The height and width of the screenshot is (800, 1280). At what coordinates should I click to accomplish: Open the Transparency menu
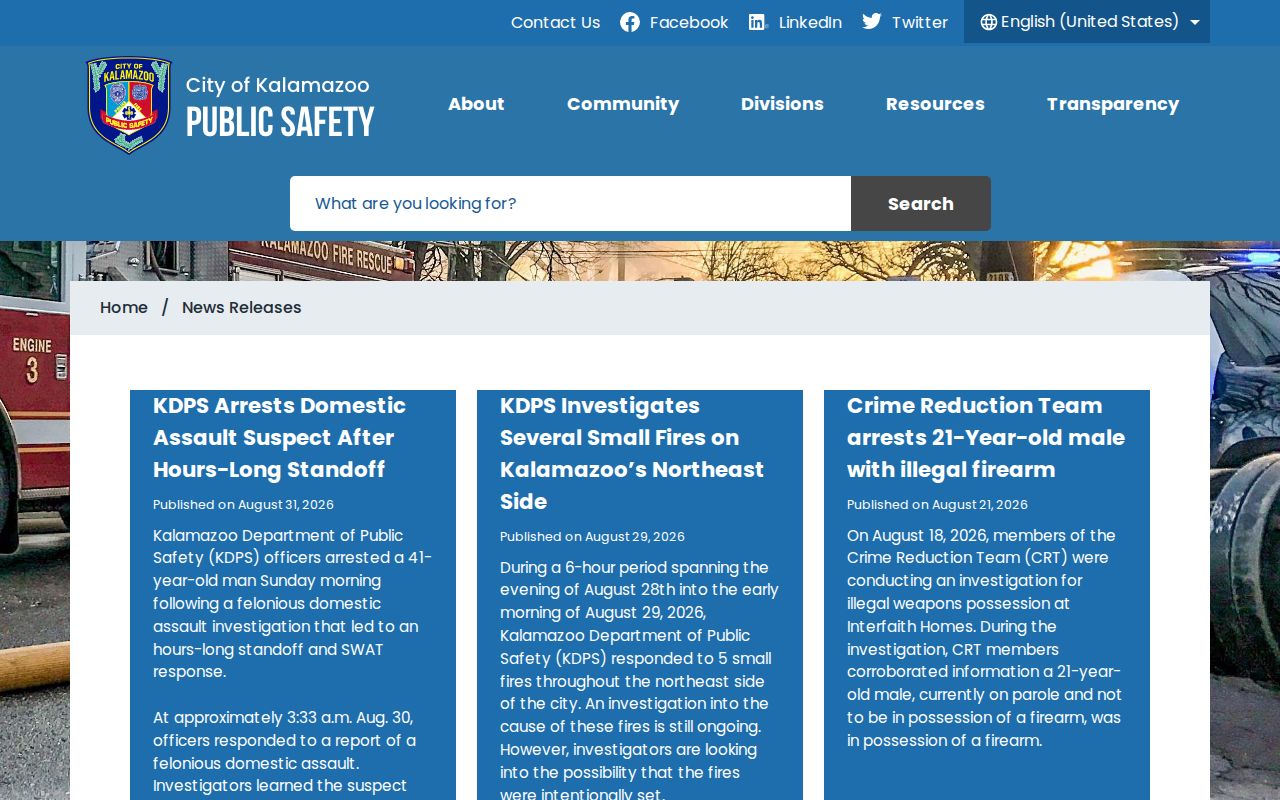(1113, 104)
